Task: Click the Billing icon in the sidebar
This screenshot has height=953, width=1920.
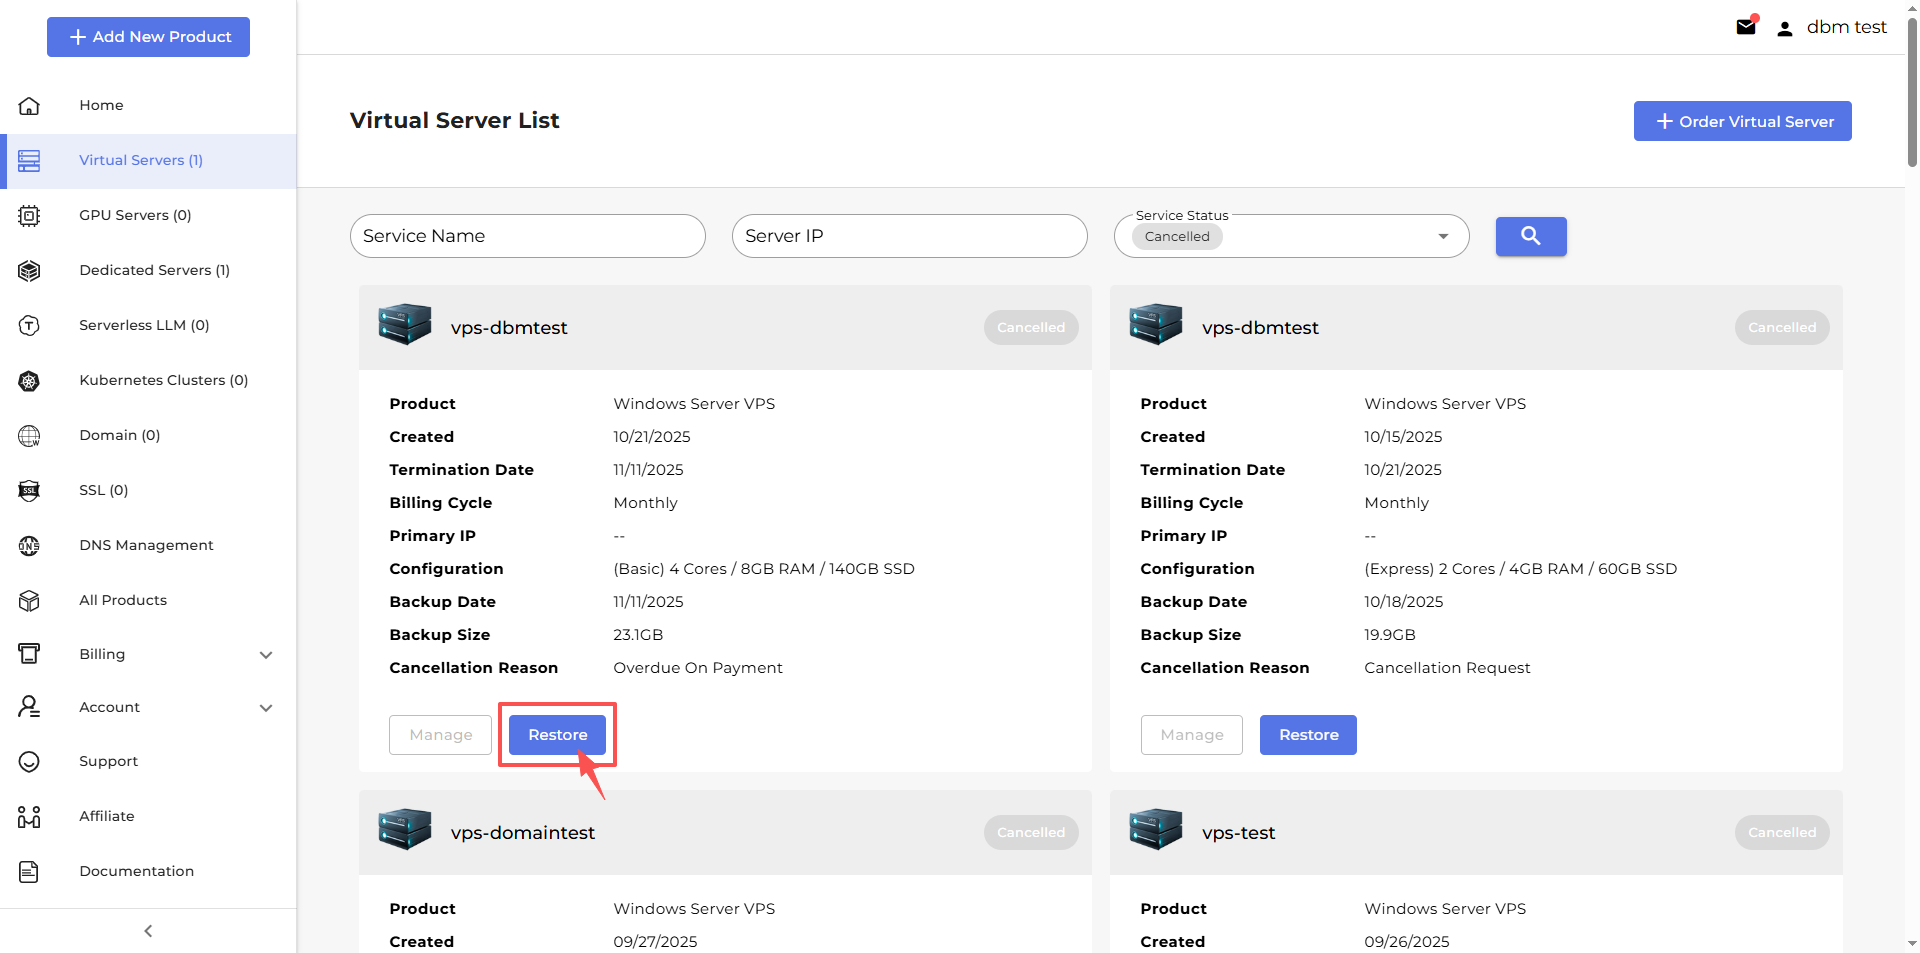Action: pos(29,654)
